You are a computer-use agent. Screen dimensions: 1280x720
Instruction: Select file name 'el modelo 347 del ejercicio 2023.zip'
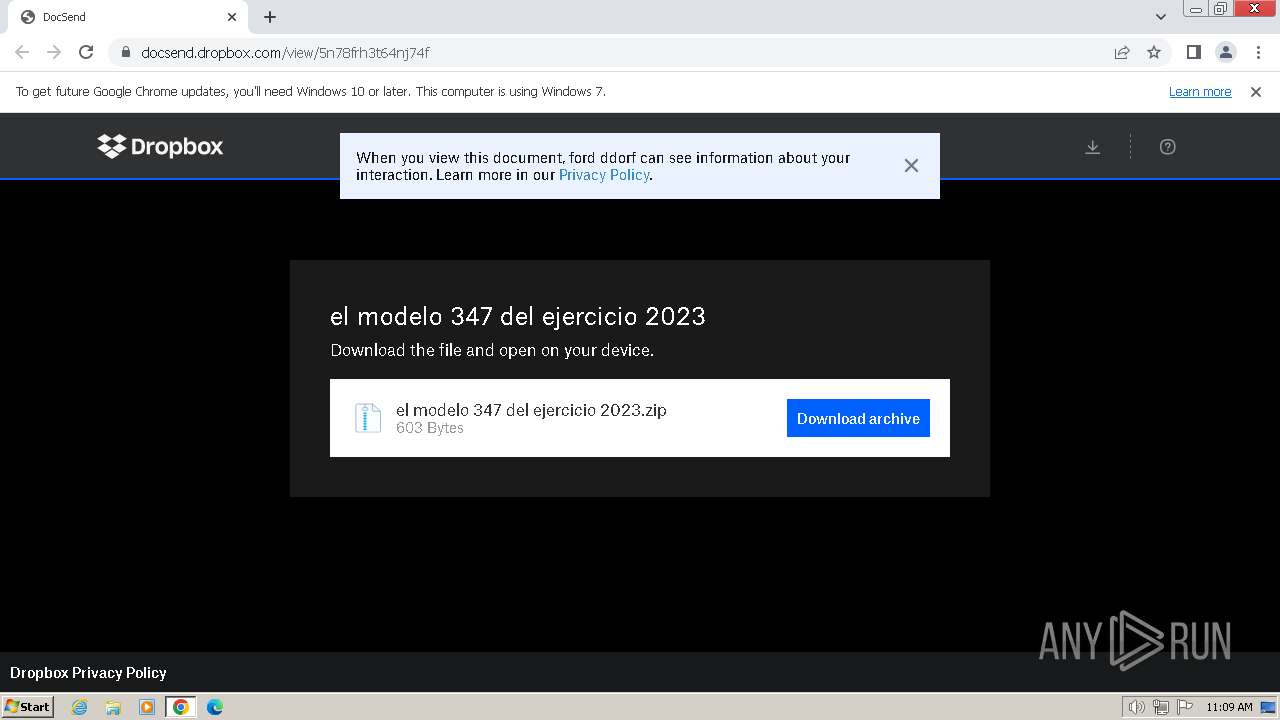[531, 410]
